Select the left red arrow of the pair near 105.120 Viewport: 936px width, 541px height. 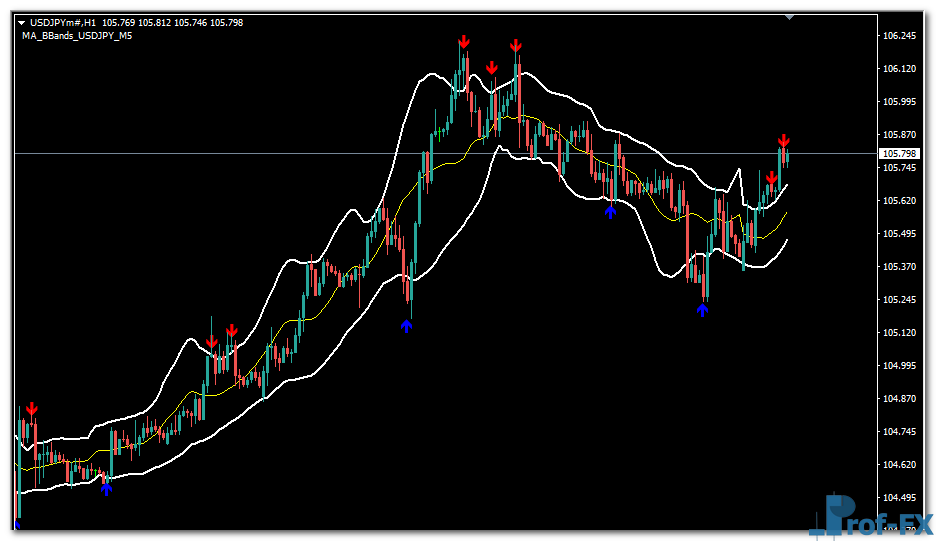click(x=211, y=343)
